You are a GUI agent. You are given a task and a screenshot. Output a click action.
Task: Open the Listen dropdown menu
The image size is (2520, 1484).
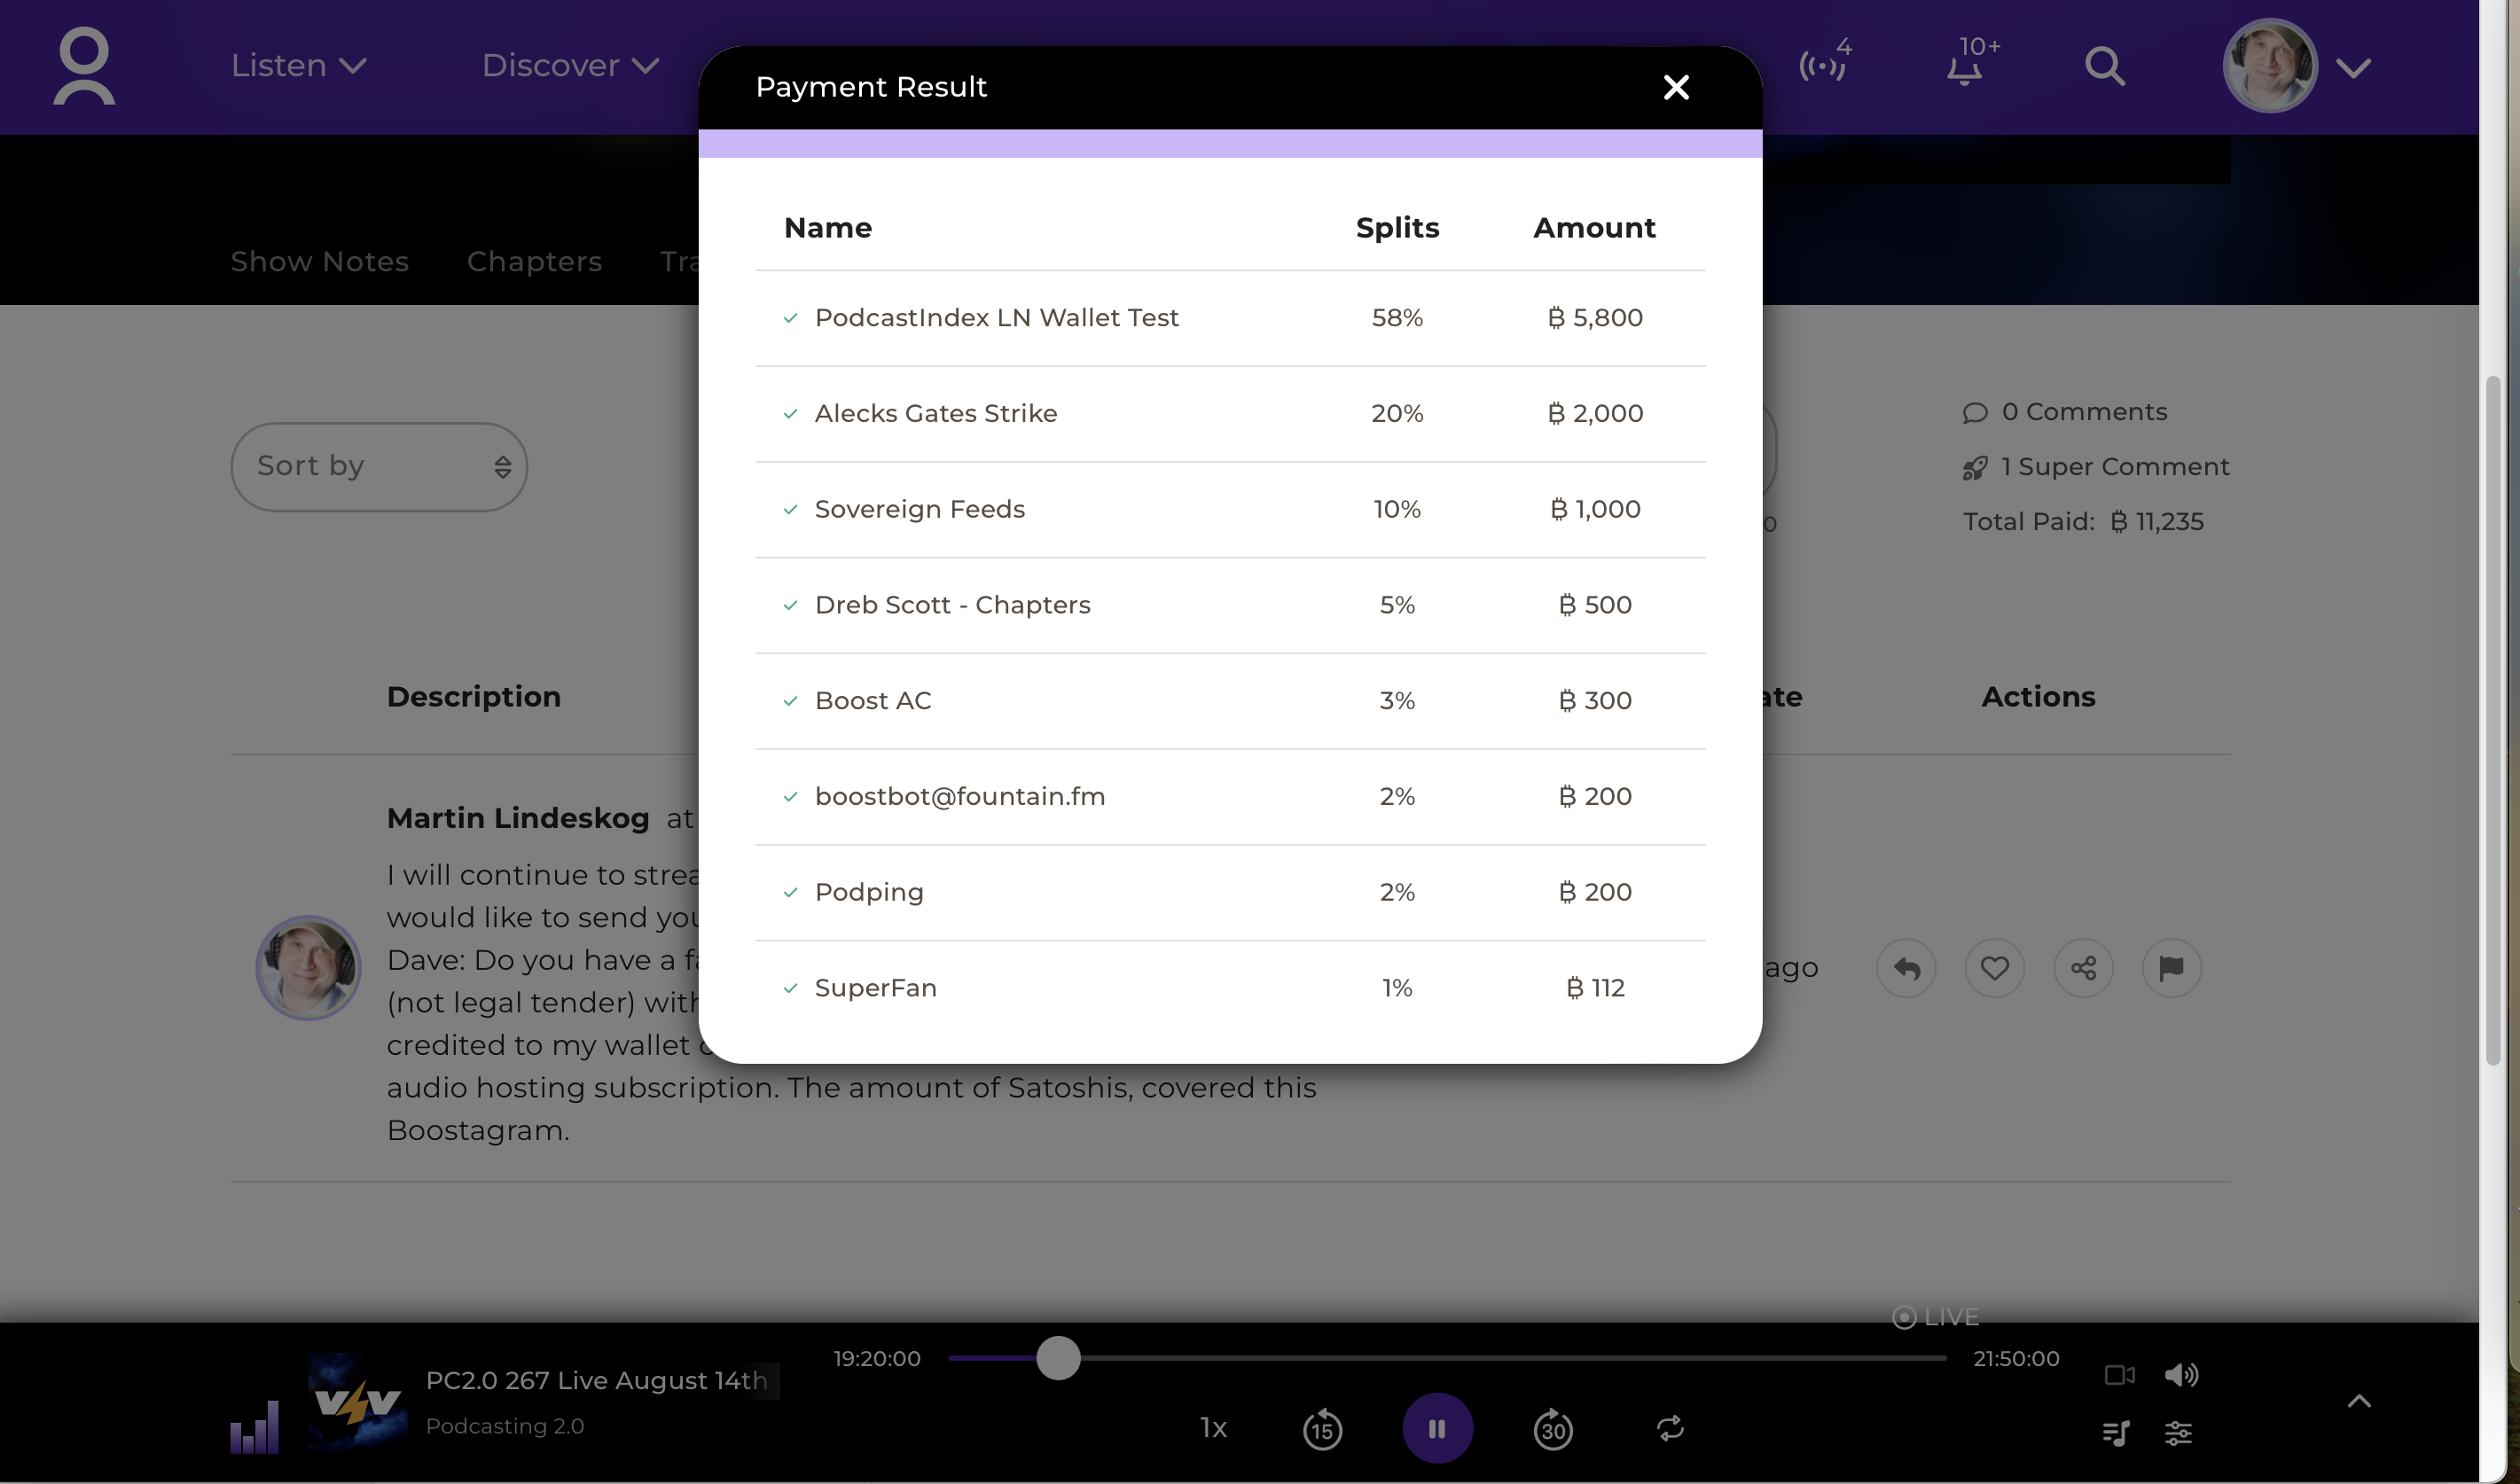299,66
